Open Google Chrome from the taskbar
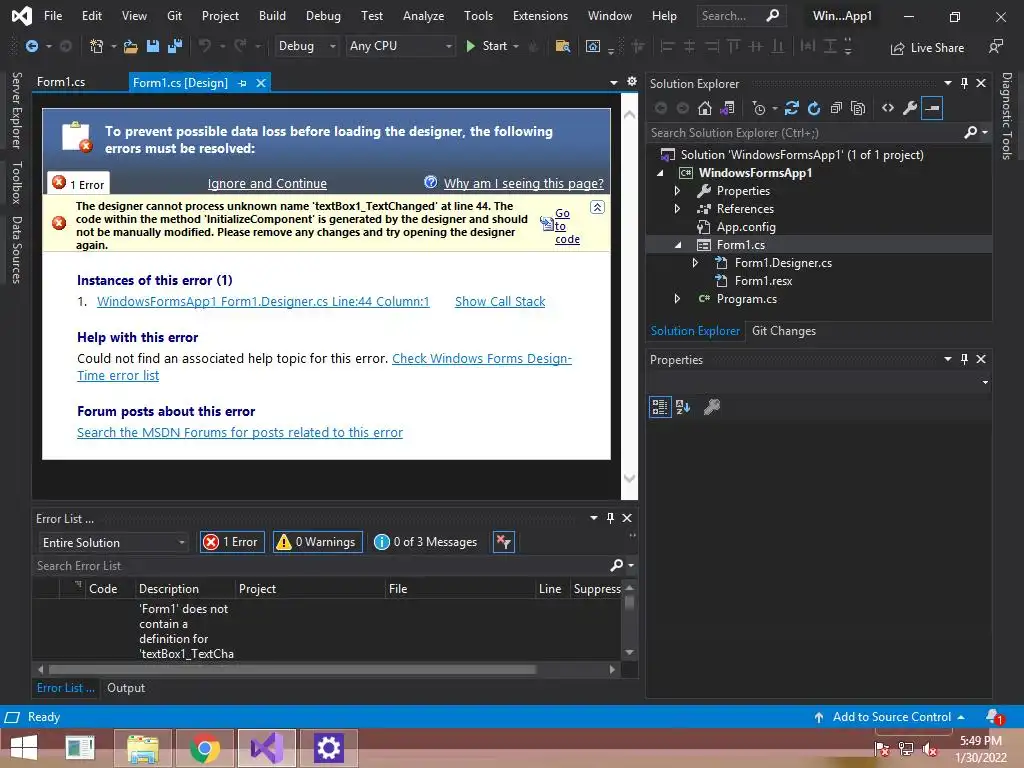1024x768 pixels. [205, 748]
